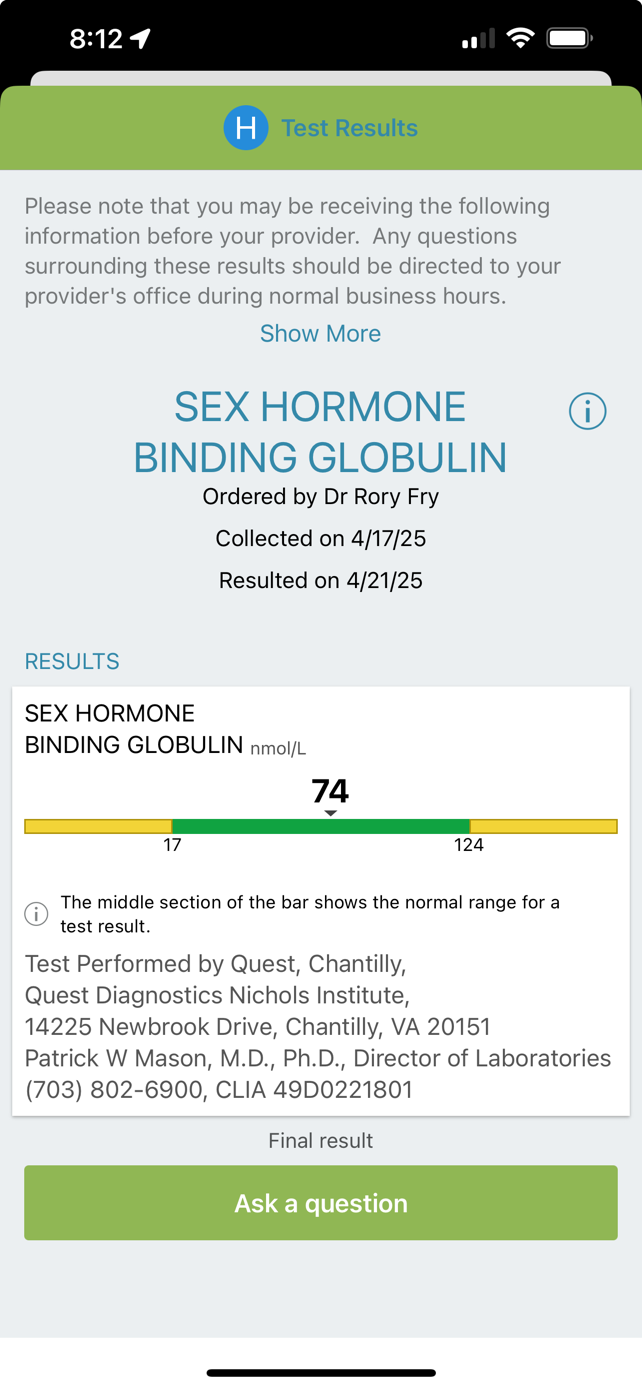Tap the upper limit label 124

click(468, 845)
